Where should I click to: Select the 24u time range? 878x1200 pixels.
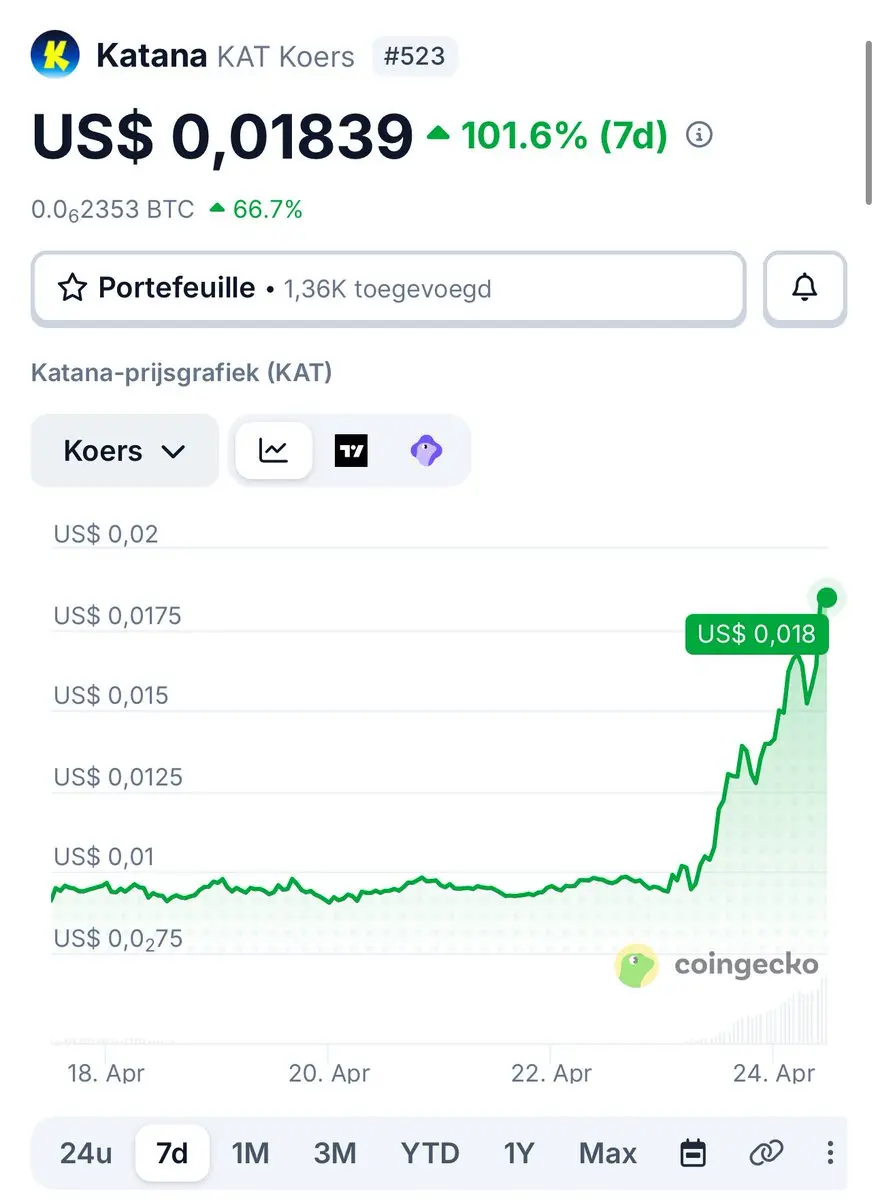(85, 1153)
